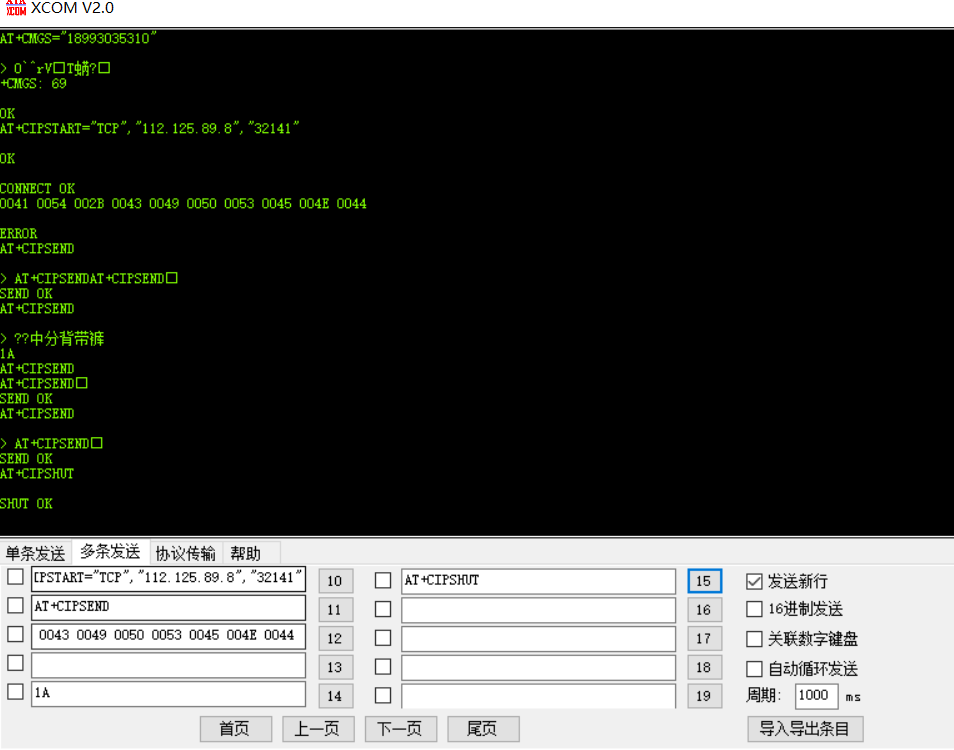
Task: Check the box for the 0043 0049 entry
Action: pos(15,634)
